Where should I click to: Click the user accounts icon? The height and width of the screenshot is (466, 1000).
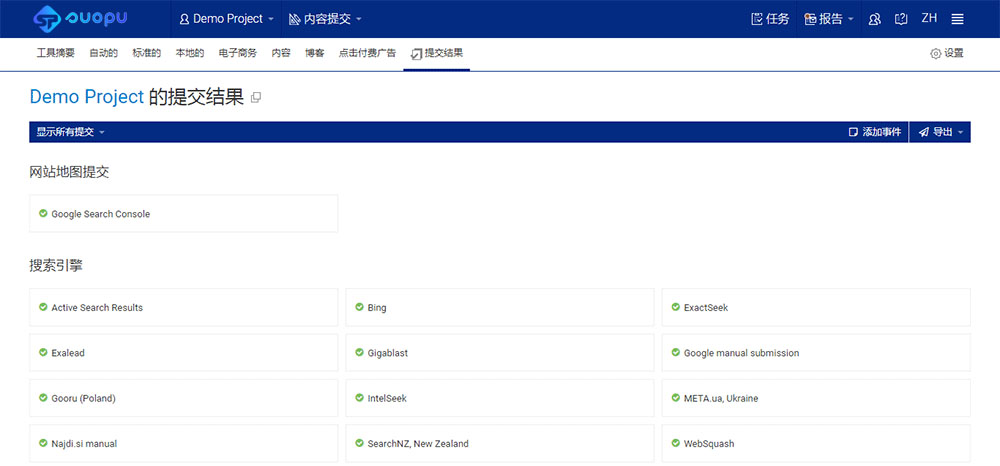coord(875,19)
